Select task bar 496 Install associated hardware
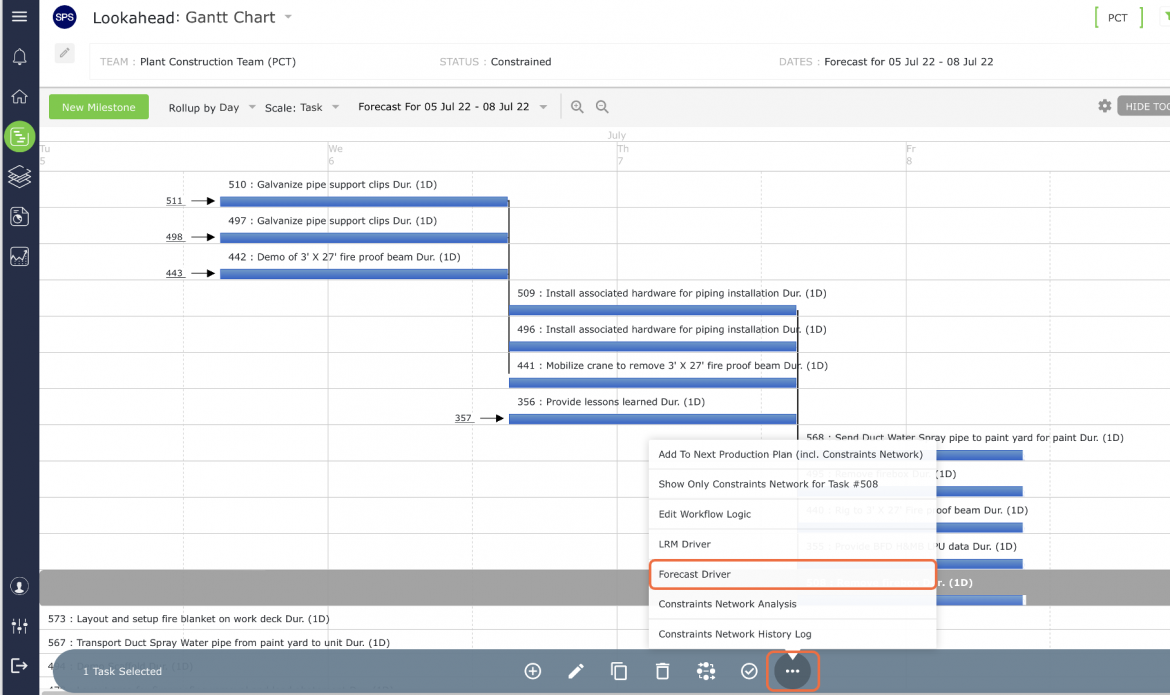1170x695 pixels. (653, 346)
